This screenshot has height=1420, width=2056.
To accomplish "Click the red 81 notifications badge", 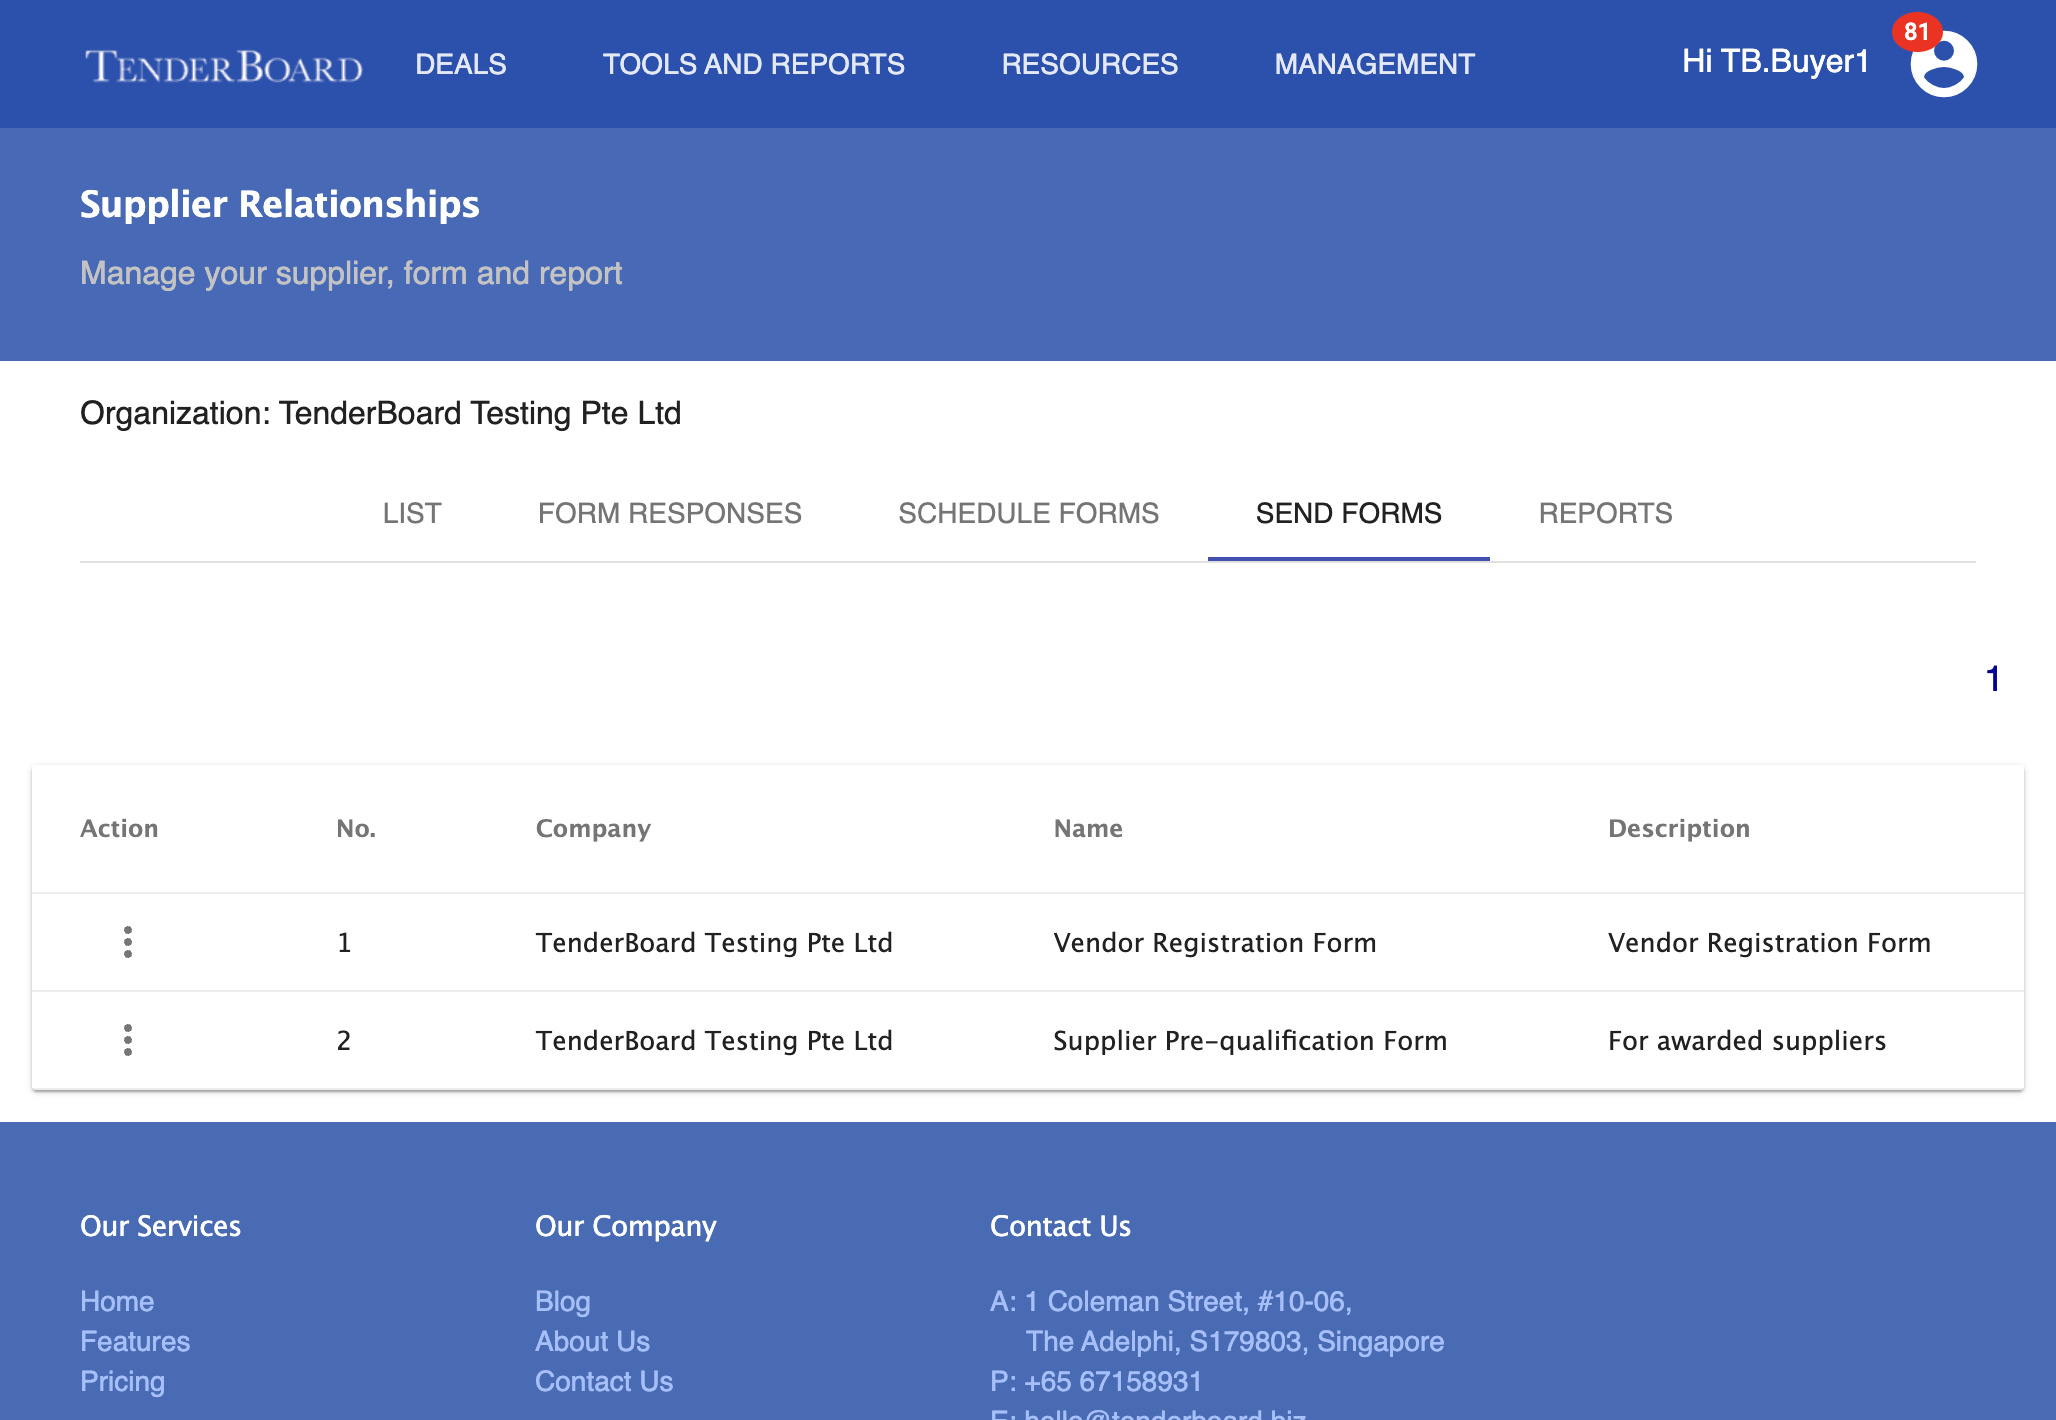I will click(1916, 31).
